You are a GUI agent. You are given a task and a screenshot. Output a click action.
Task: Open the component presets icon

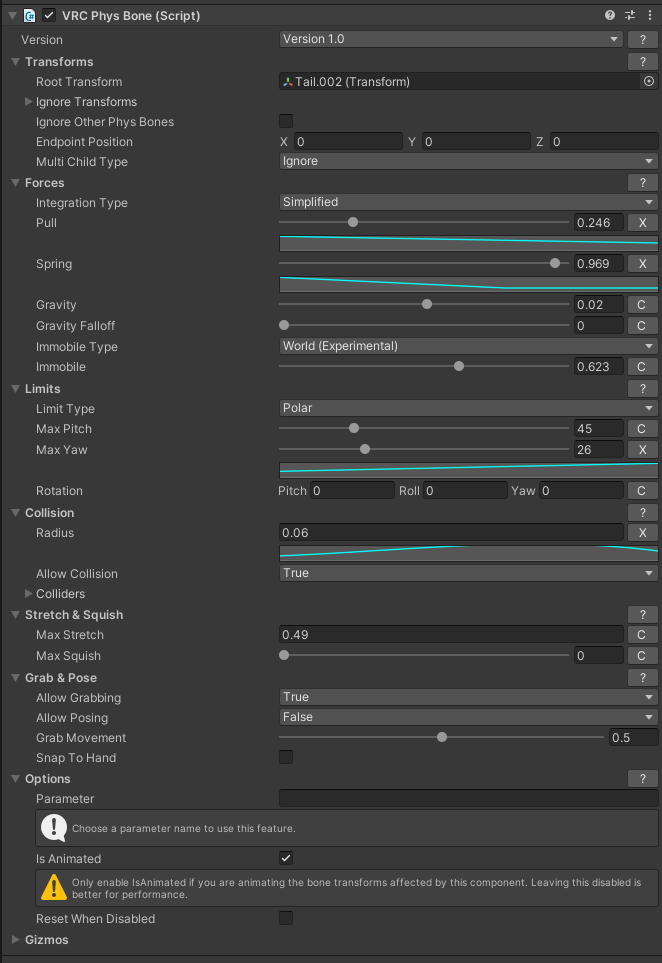(629, 15)
